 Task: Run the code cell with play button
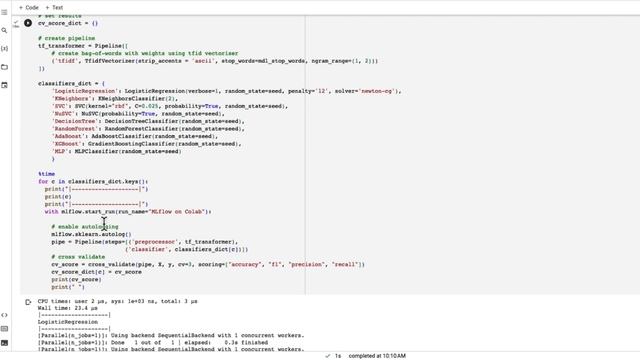(28, 23)
